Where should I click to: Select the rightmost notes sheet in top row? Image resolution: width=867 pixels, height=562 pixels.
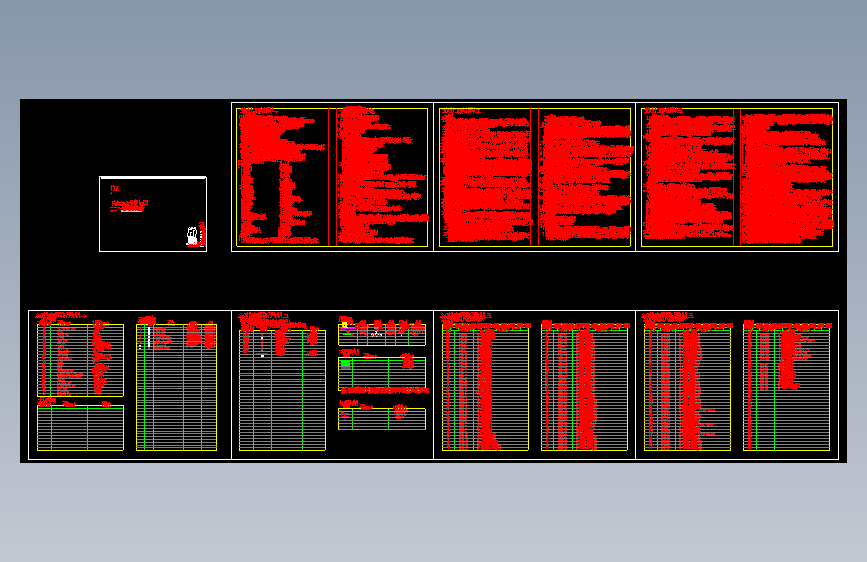point(737,177)
